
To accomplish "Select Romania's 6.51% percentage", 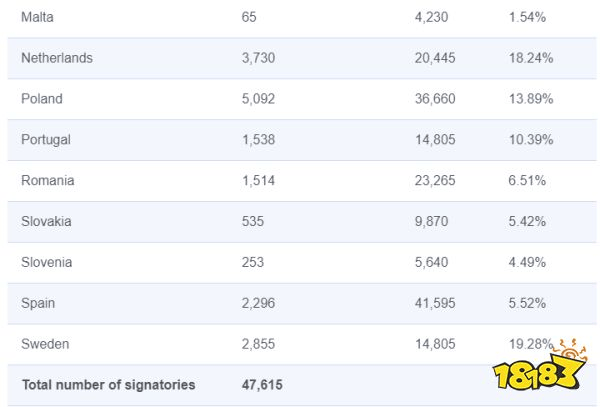I will click(x=527, y=181).
